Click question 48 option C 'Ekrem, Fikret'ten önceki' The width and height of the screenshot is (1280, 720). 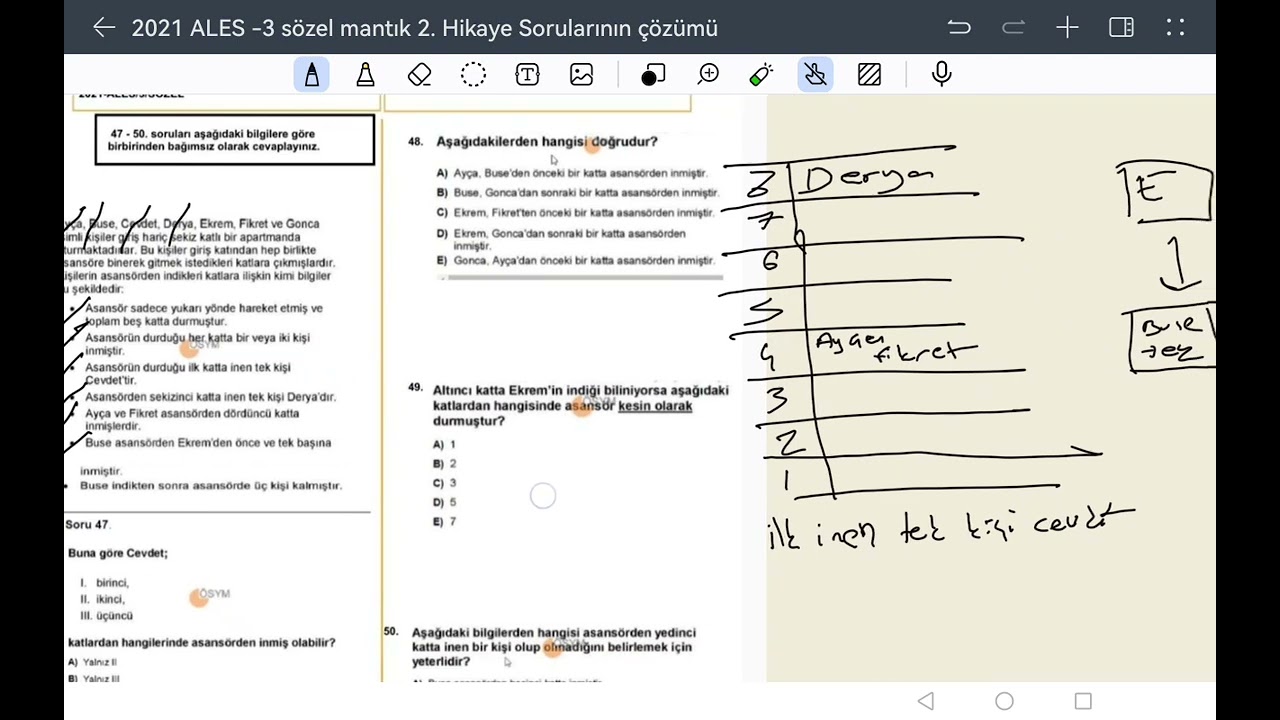tap(576, 212)
